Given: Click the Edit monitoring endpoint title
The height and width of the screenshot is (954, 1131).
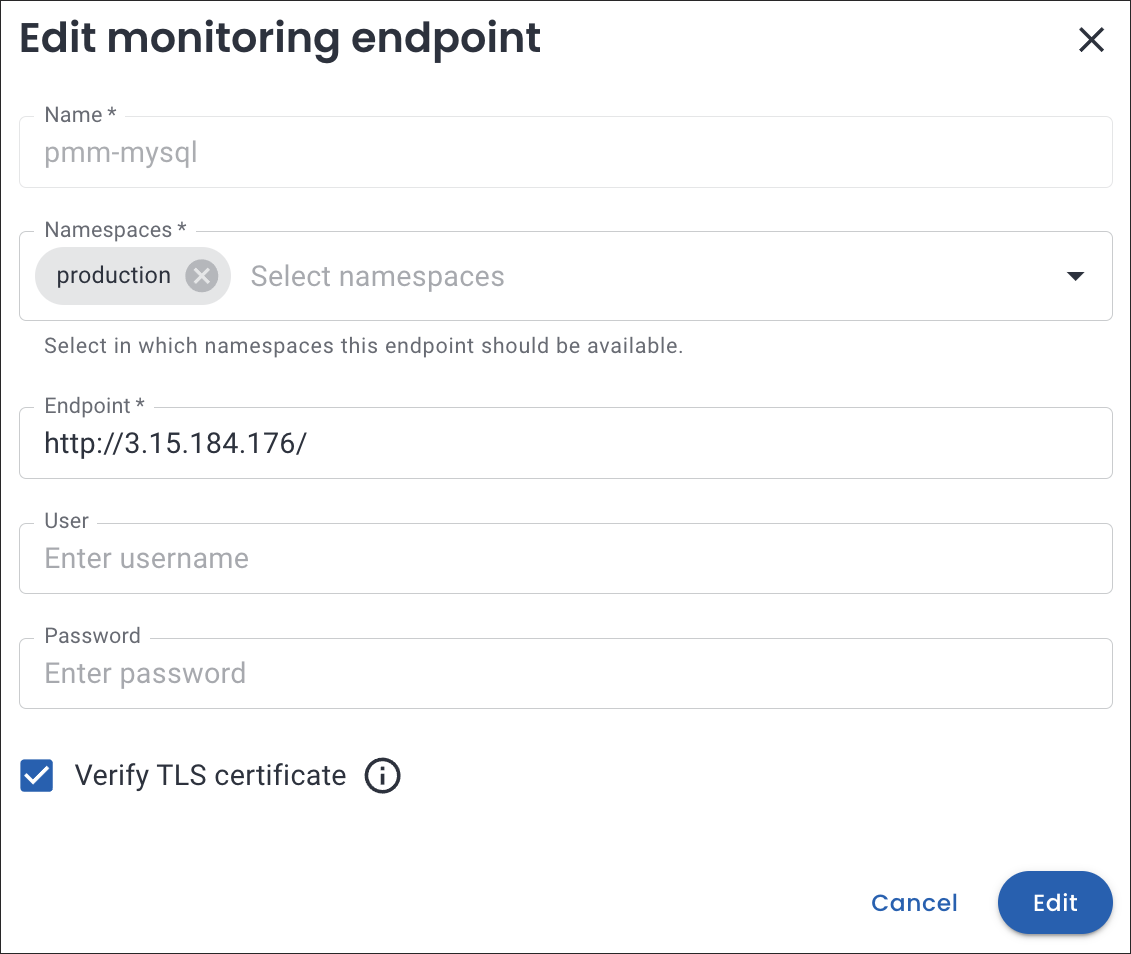Looking at the screenshot, I should [x=280, y=40].
